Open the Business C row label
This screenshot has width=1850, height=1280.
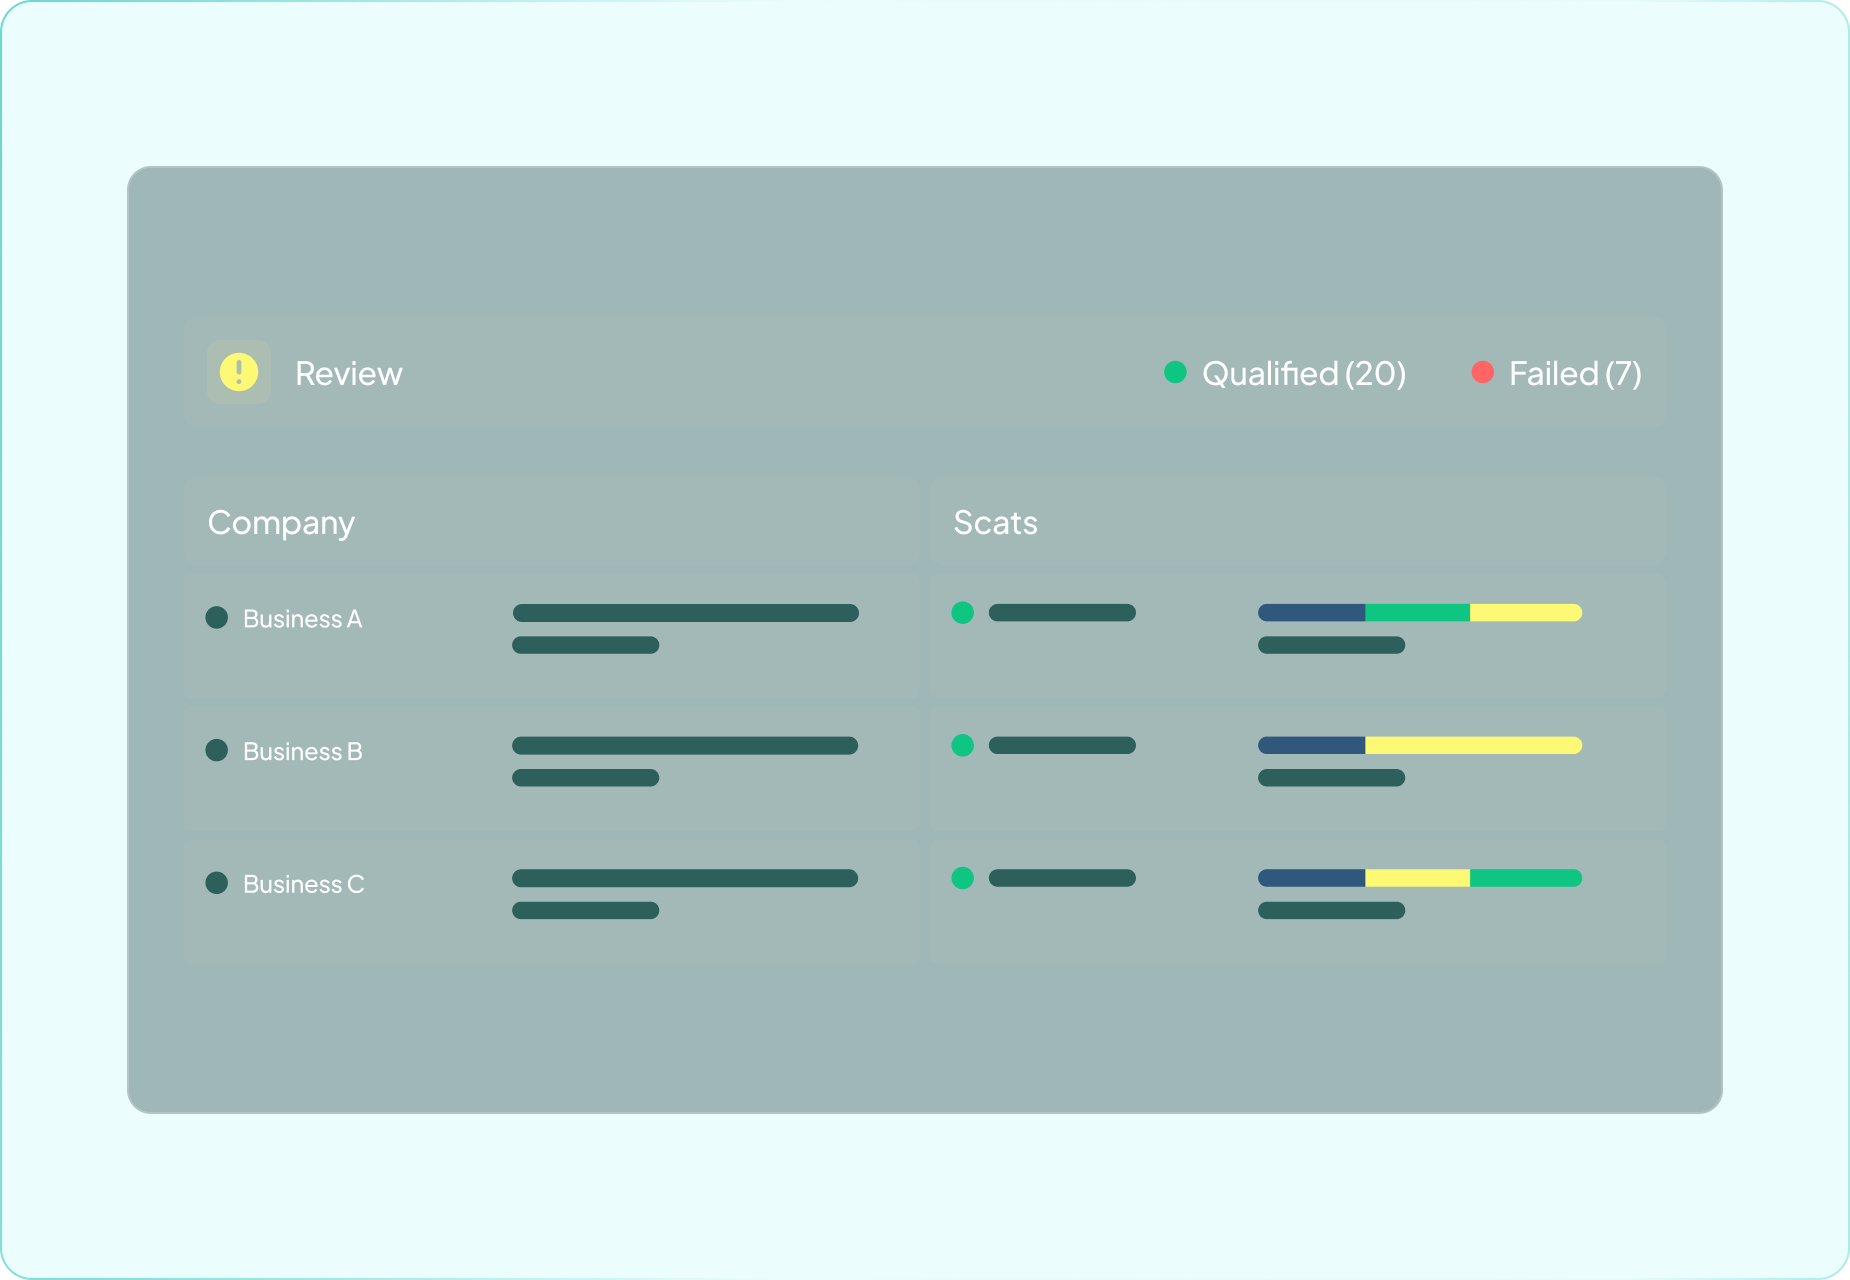point(304,884)
